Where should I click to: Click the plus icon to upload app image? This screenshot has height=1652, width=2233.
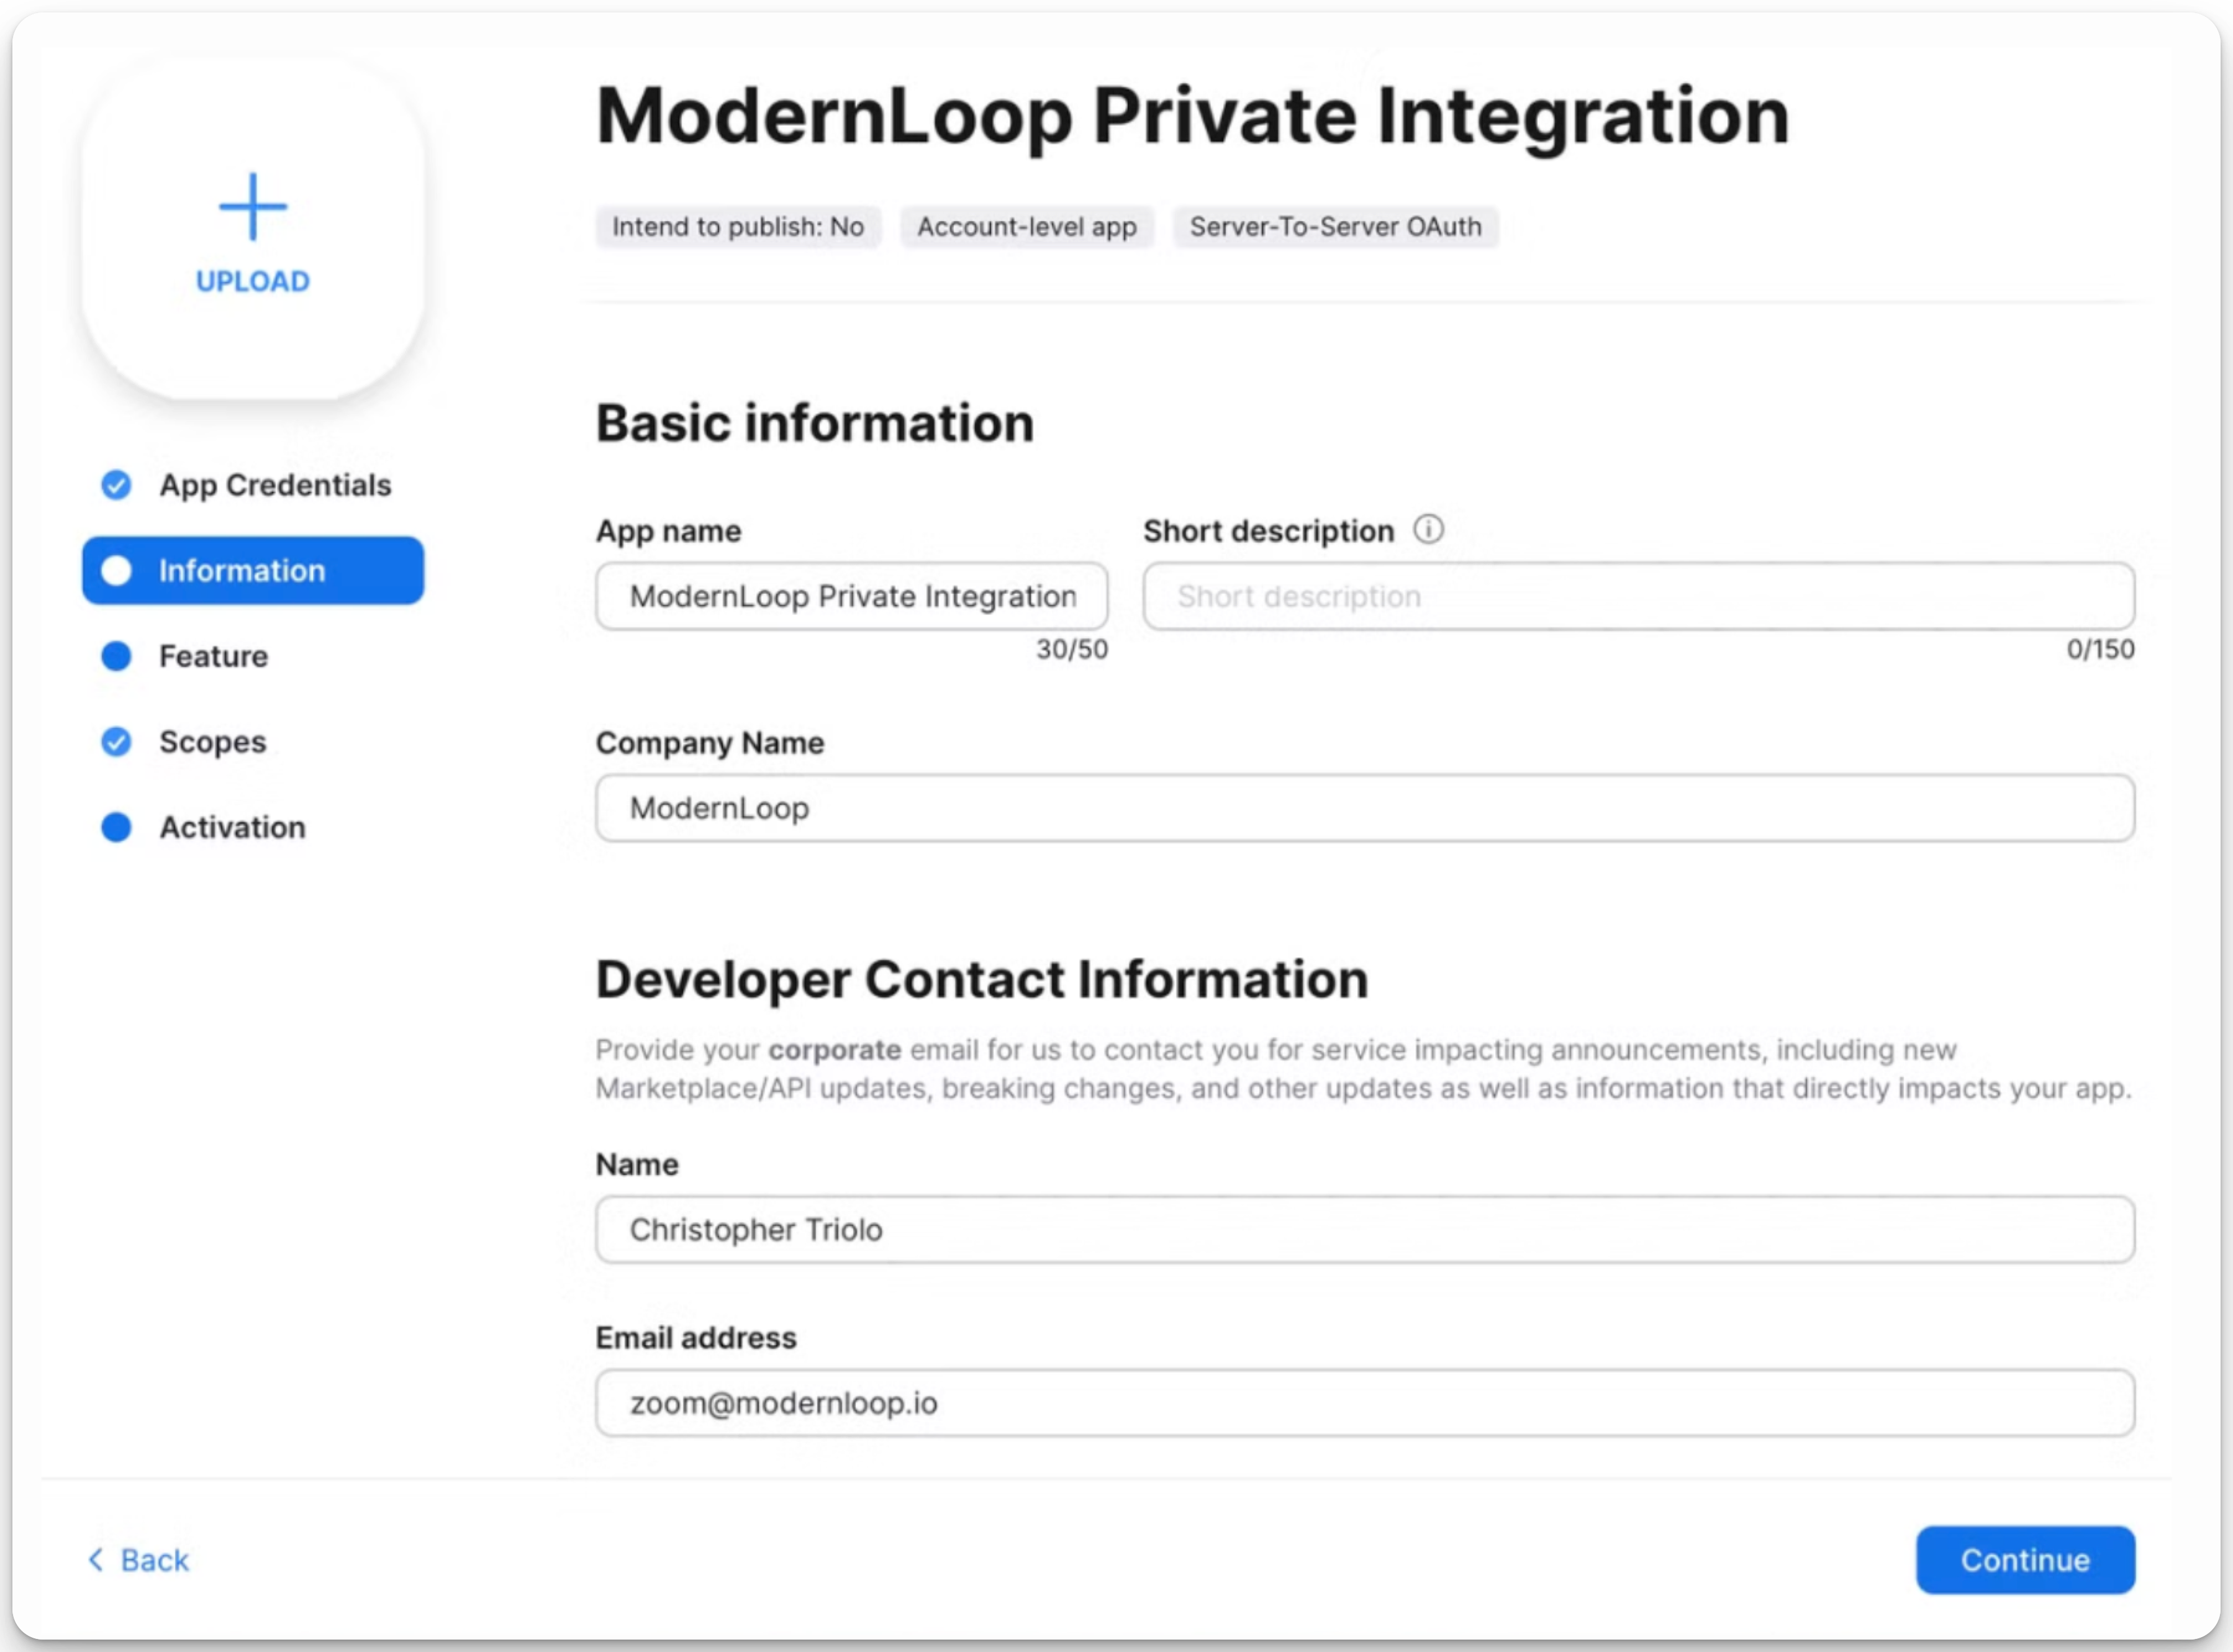coord(253,207)
